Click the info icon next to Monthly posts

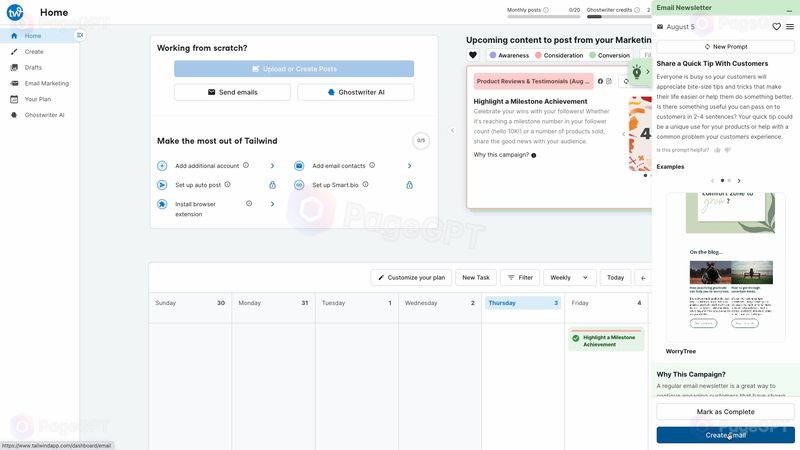point(546,10)
